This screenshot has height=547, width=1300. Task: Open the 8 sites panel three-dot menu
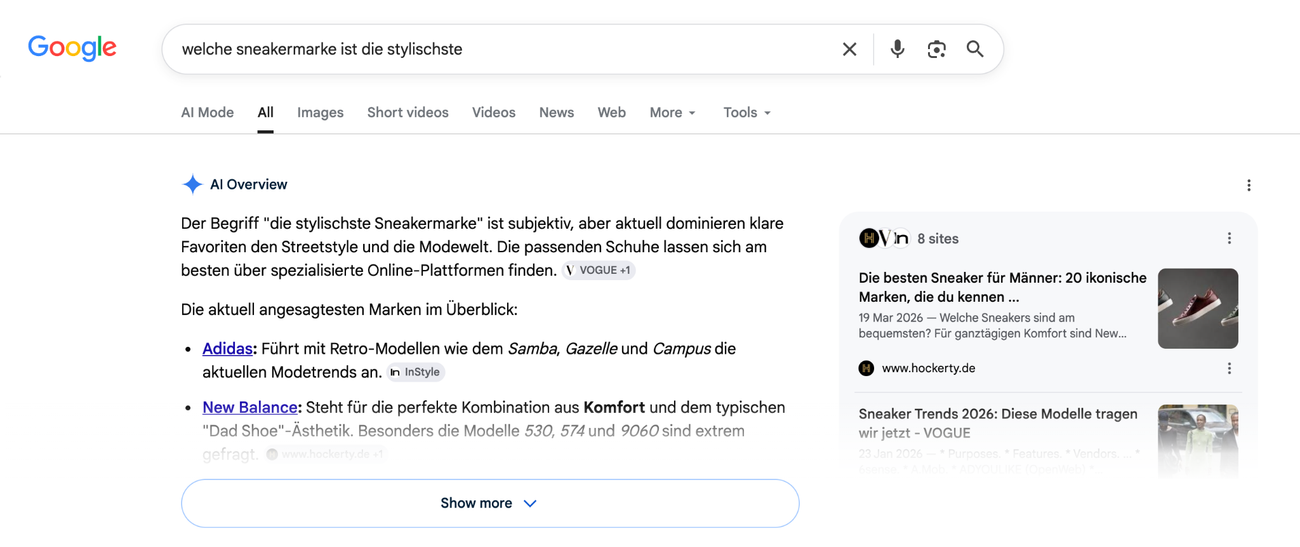pyautogui.click(x=1229, y=238)
